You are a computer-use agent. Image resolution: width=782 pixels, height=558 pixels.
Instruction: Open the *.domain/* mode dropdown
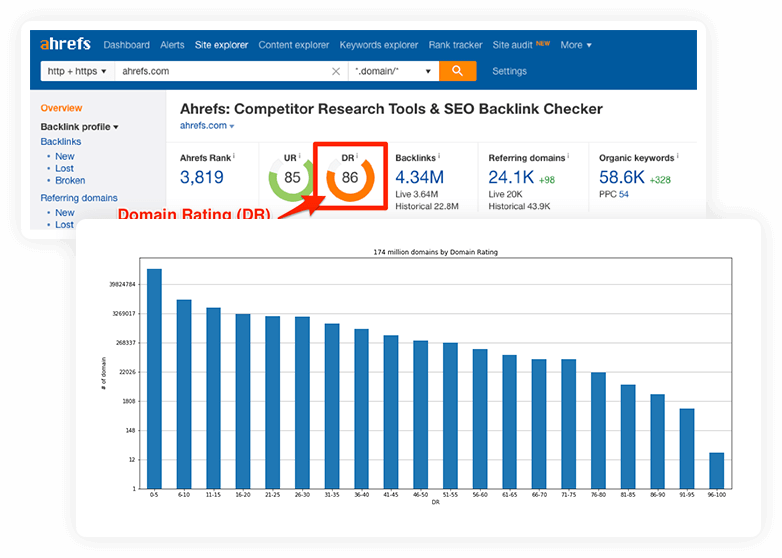(394, 72)
